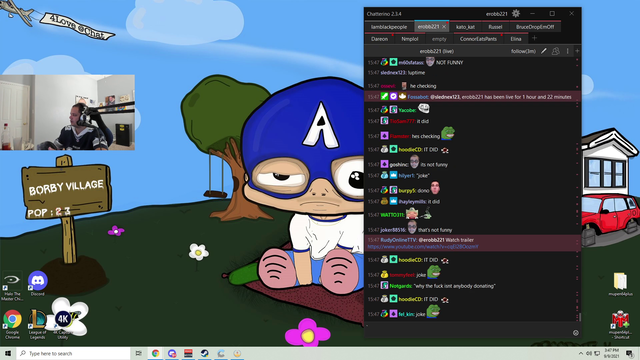Click the follow(3m) chat mode label
Viewport: 640px width, 360px height.
(x=523, y=51)
